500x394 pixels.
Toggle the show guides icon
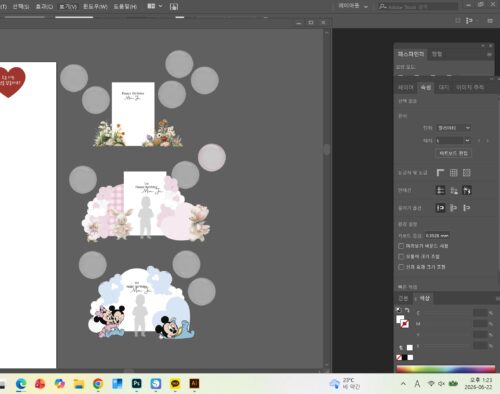[440, 190]
